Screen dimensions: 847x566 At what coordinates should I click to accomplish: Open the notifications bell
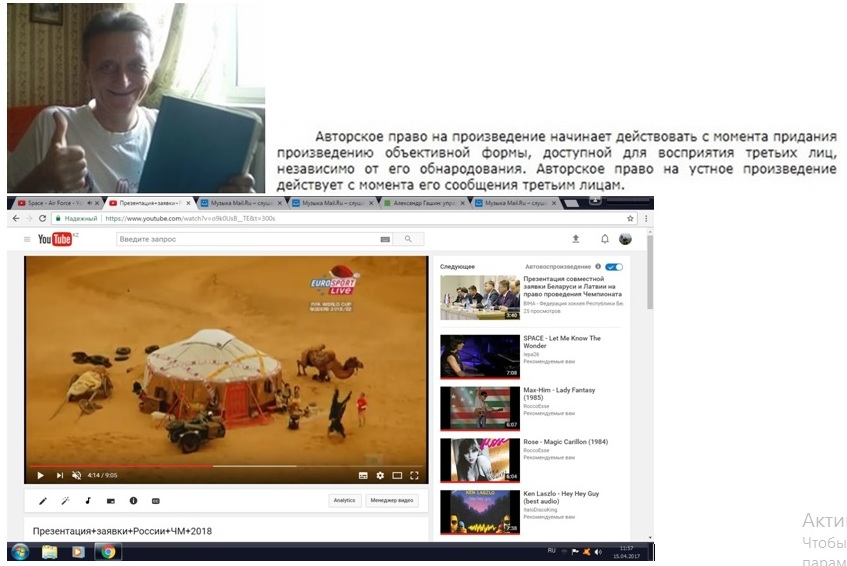[605, 239]
